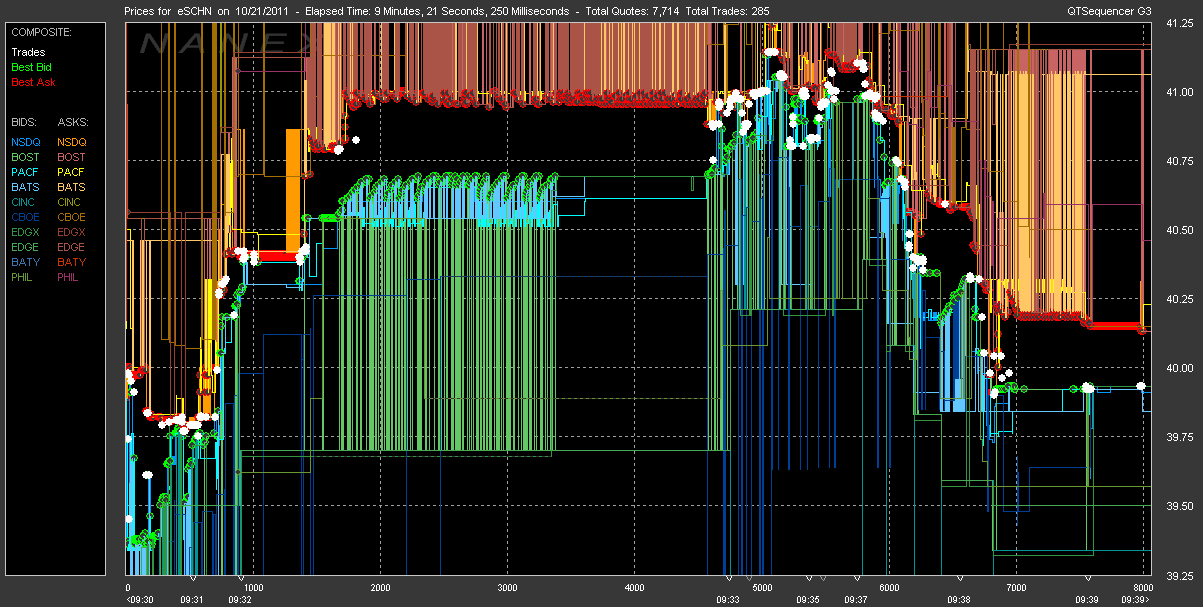This screenshot has width=1203, height=607.
Task: Click the 7000 sequence axis label
Action: pos(1015,588)
